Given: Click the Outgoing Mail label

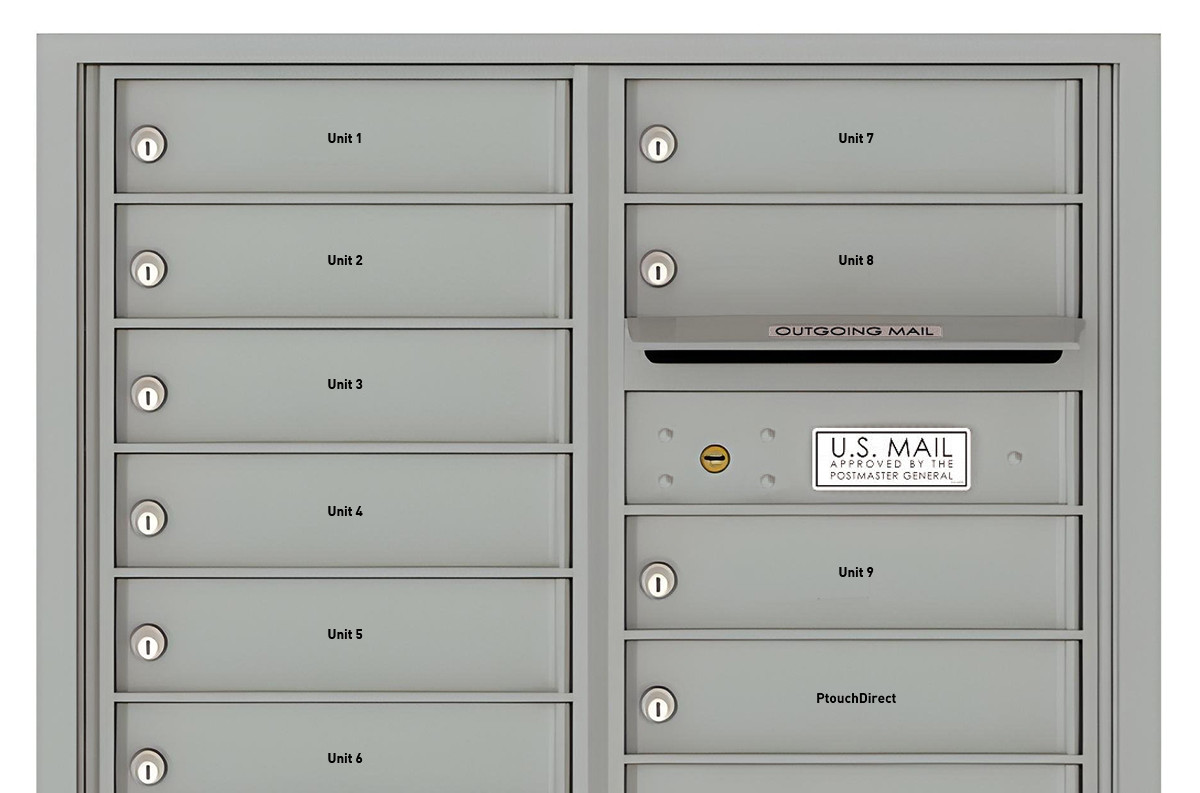Looking at the screenshot, I should tap(855, 331).
